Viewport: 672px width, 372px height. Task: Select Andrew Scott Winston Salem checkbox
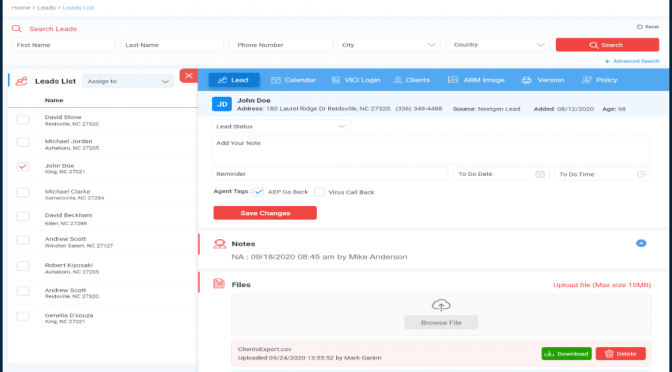(x=23, y=240)
